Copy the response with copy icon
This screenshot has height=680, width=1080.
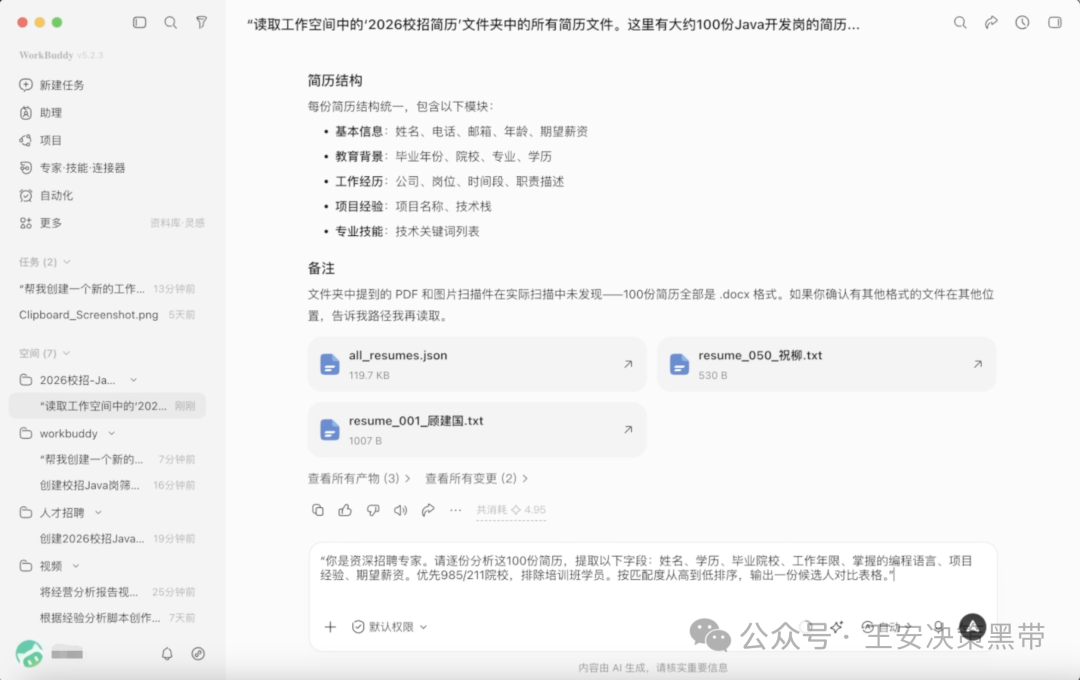318,510
